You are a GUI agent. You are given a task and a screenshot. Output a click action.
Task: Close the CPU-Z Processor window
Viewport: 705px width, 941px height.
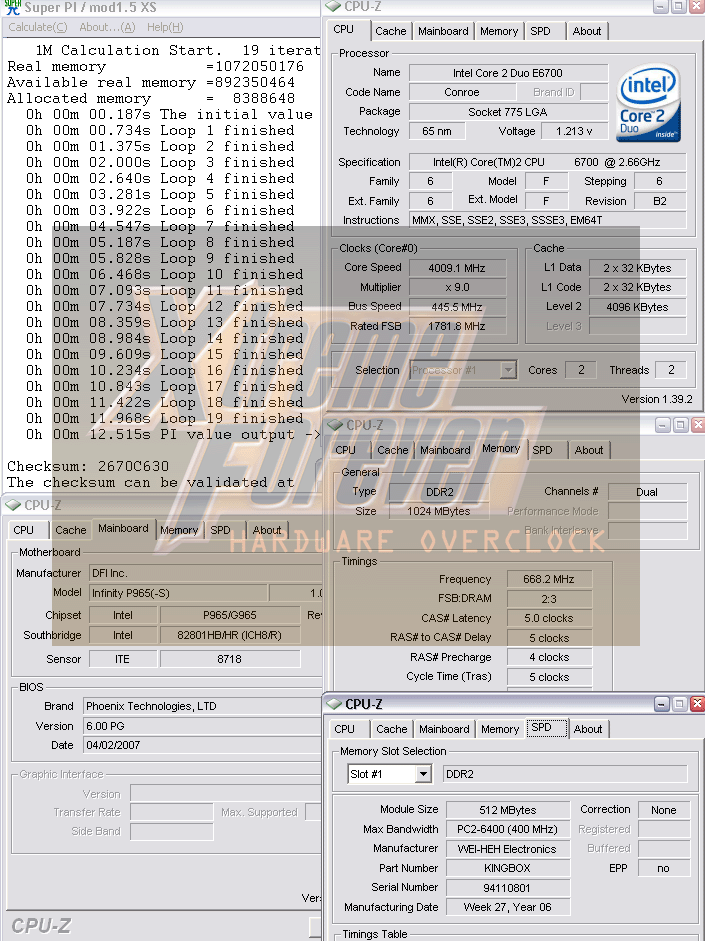pyautogui.click(x=695, y=7)
